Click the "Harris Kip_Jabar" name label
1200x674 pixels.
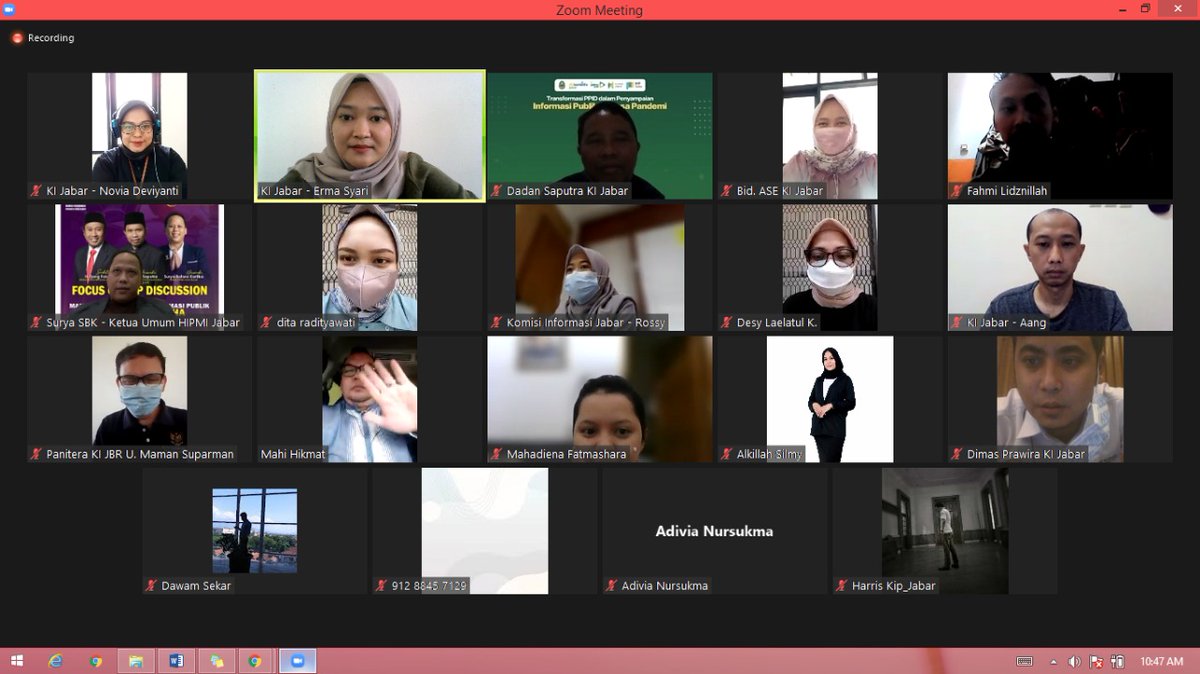(893, 586)
